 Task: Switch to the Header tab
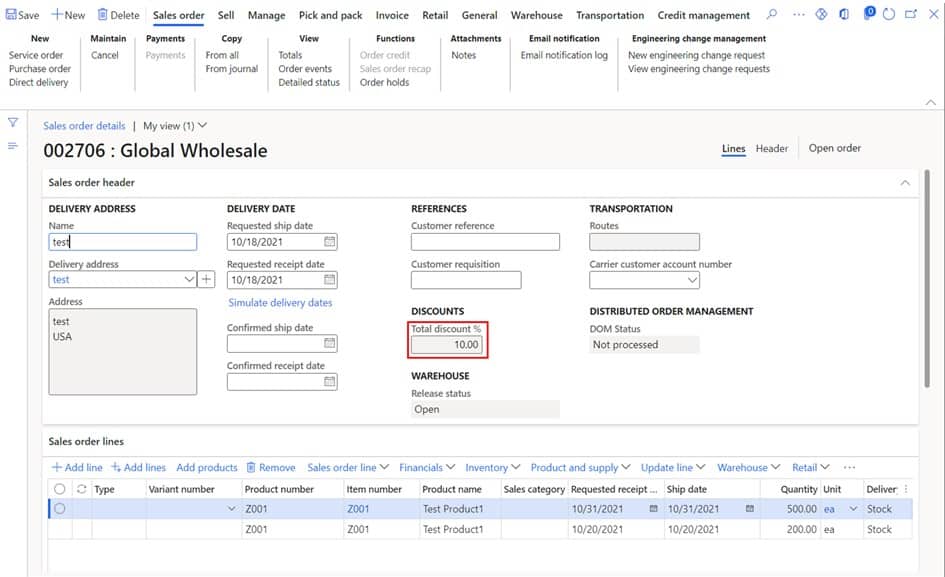pos(772,148)
